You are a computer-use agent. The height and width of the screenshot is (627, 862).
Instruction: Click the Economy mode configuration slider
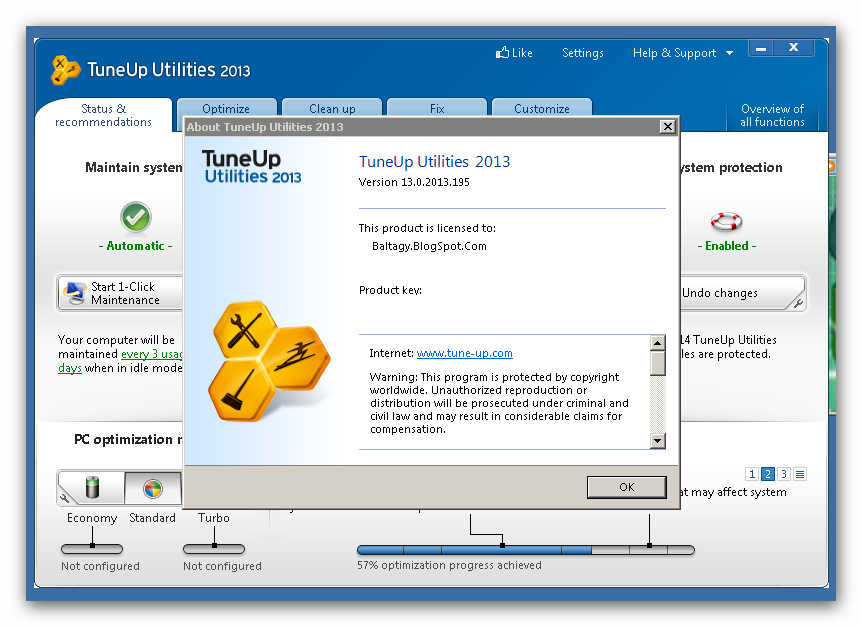[x=92, y=548]
